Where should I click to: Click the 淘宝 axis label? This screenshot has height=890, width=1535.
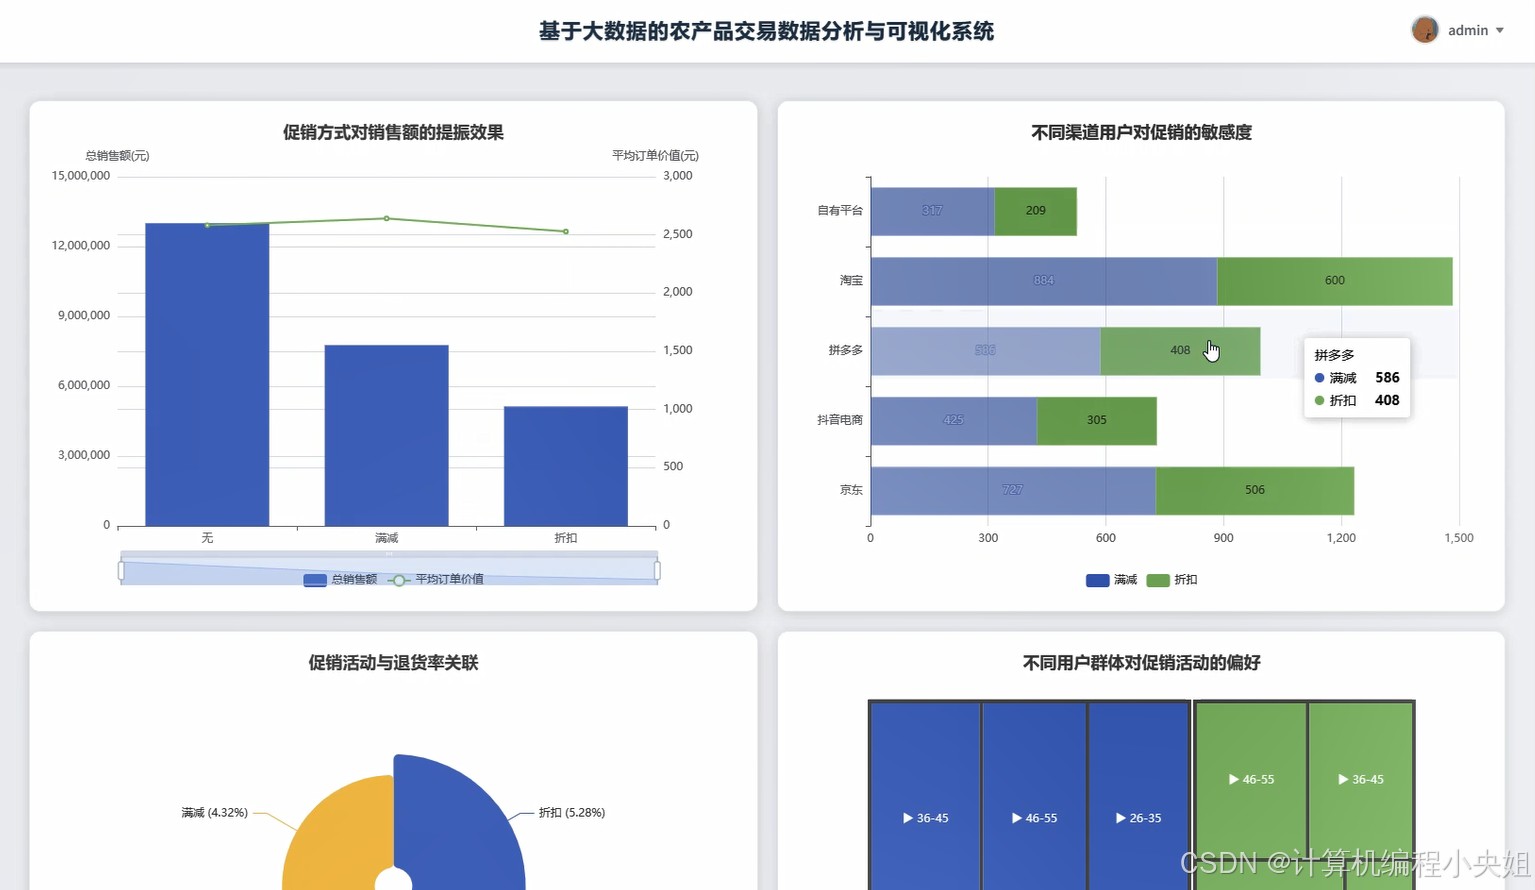[x=851, y=281]
